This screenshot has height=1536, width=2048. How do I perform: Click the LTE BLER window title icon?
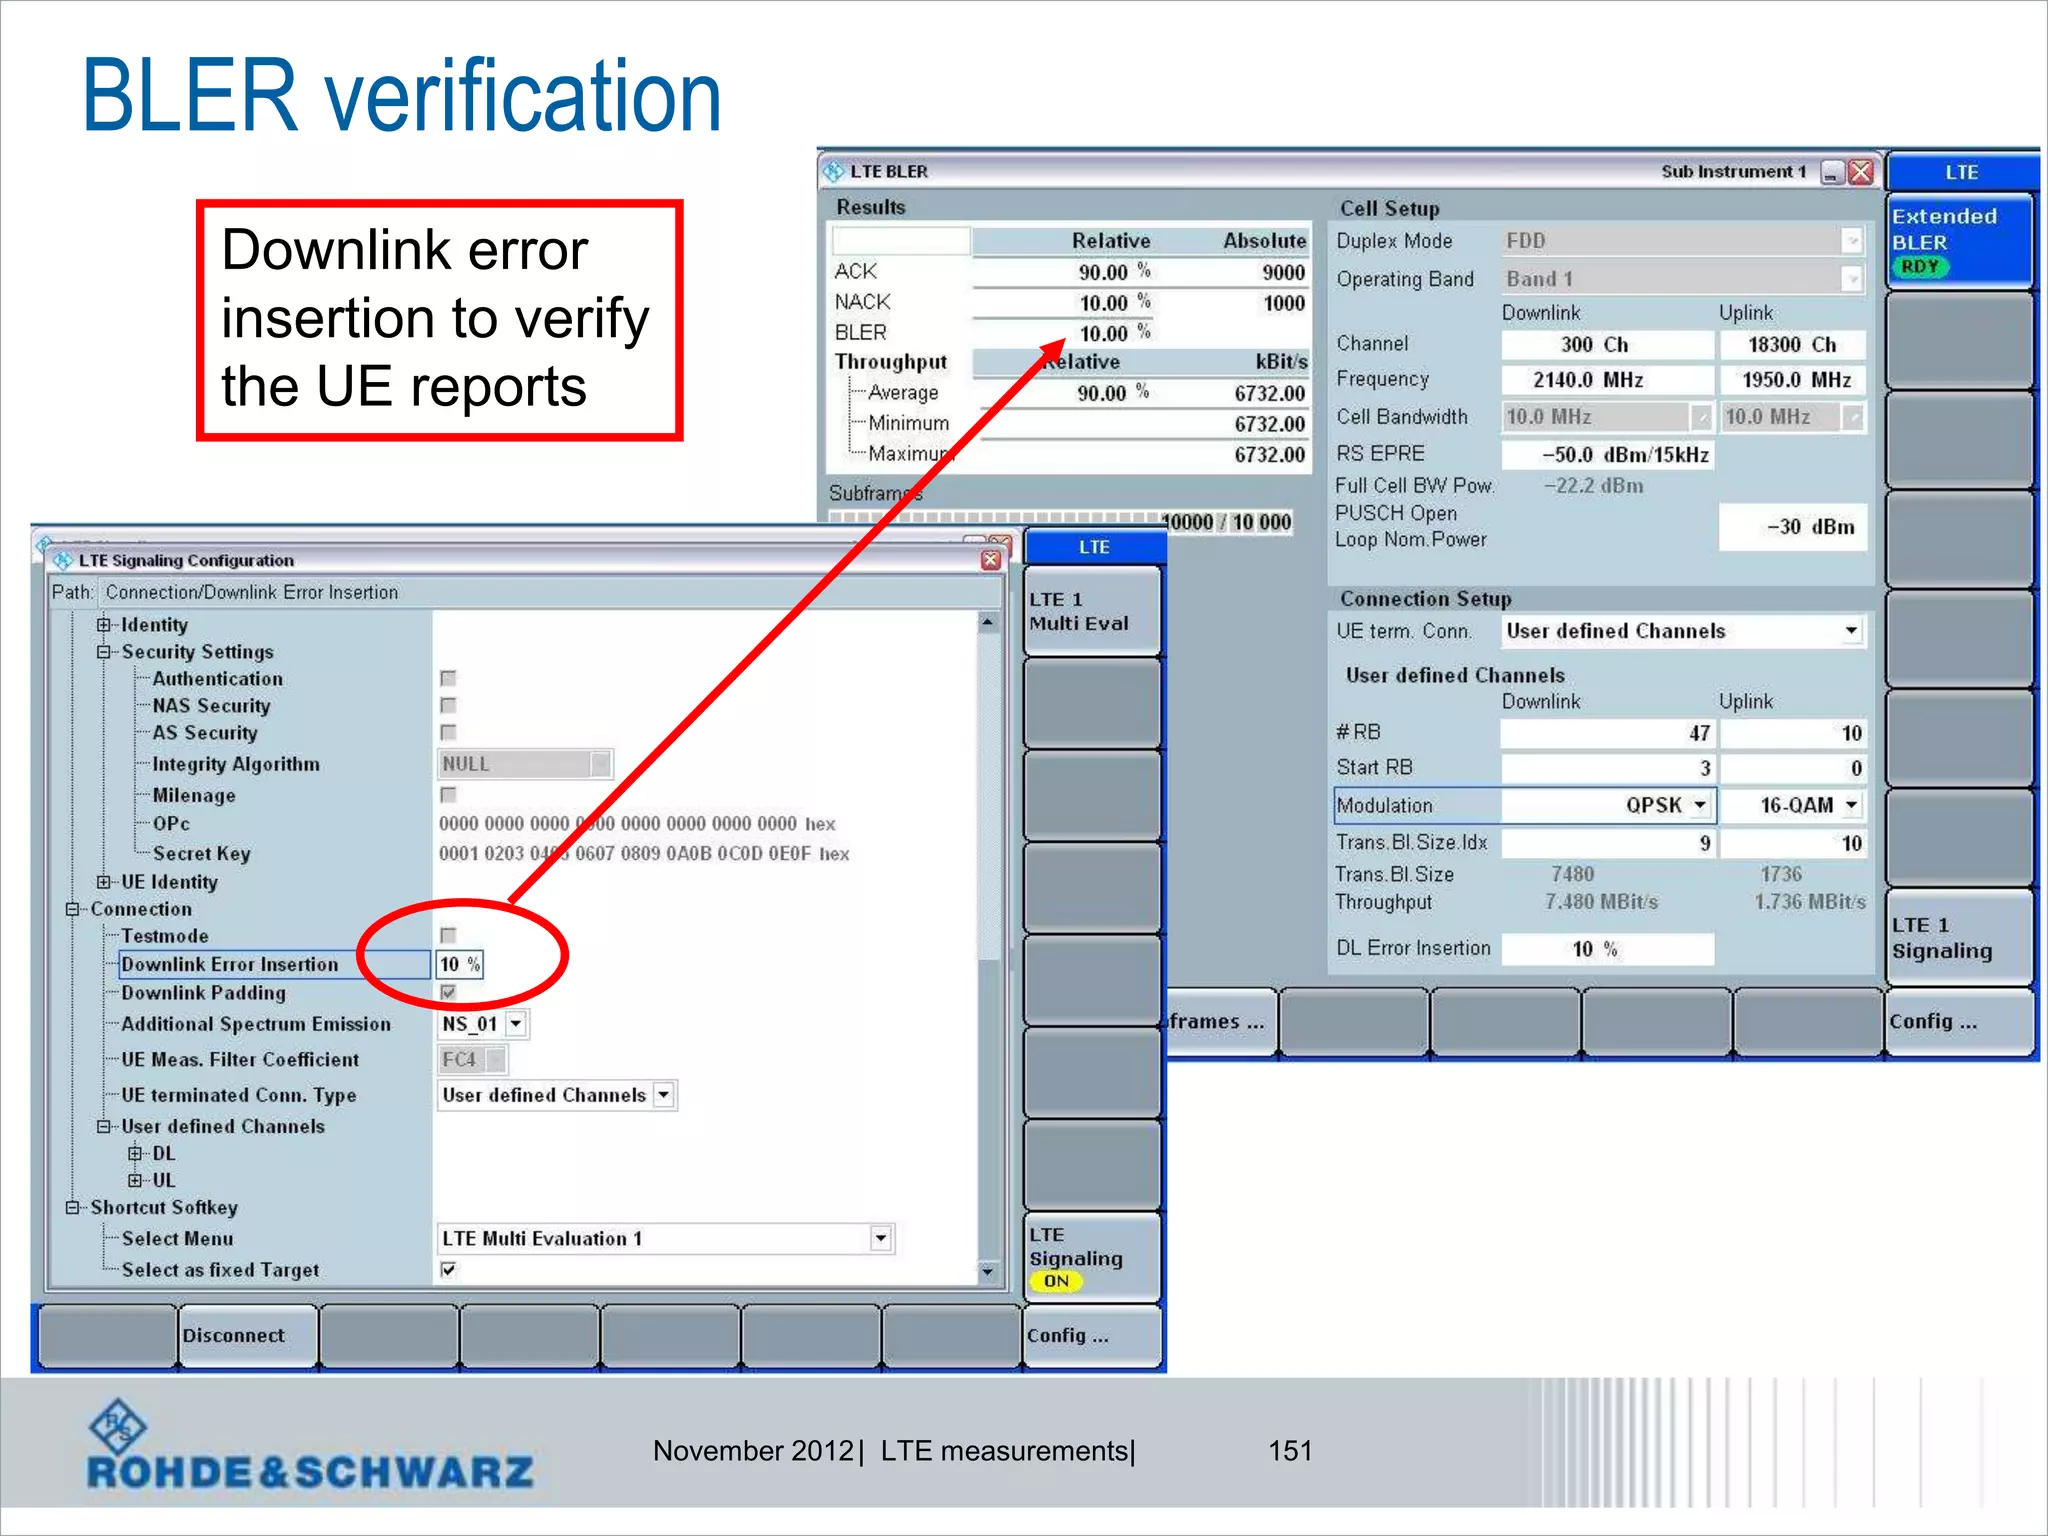[x=834, y=171]
